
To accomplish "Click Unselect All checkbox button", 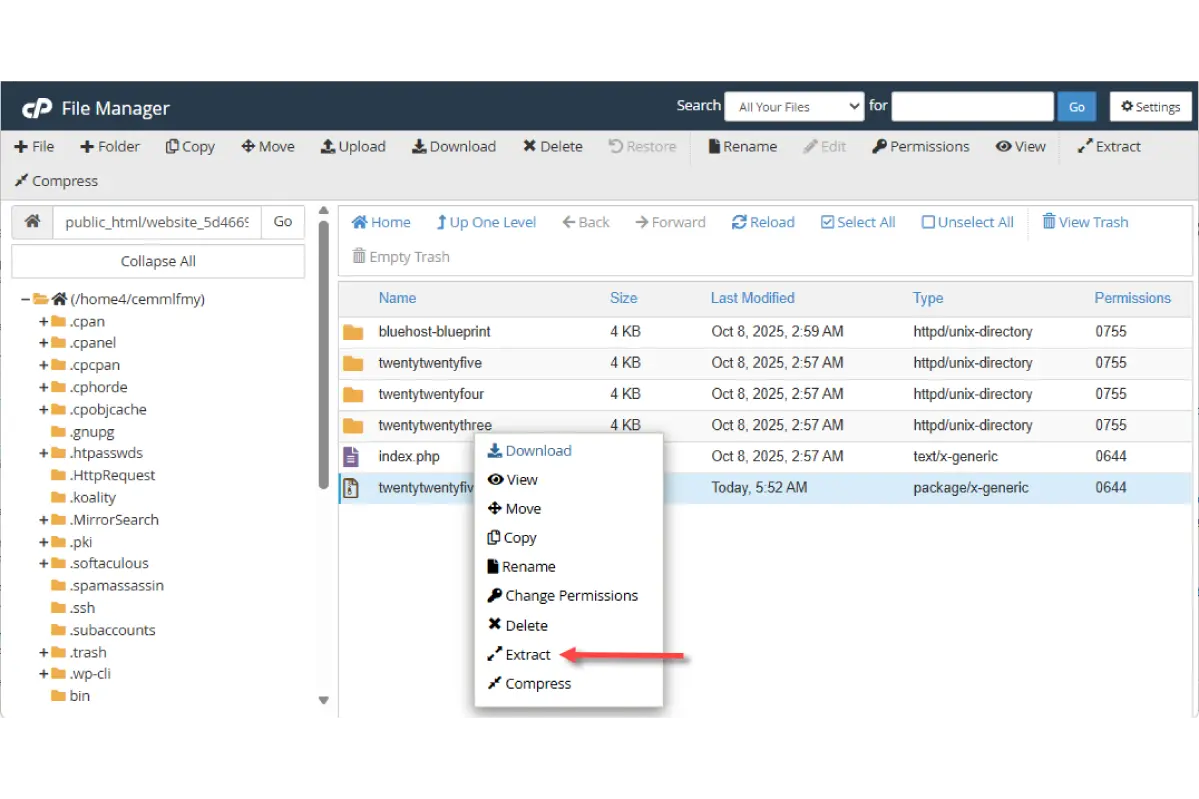I will tap(928, 222).
